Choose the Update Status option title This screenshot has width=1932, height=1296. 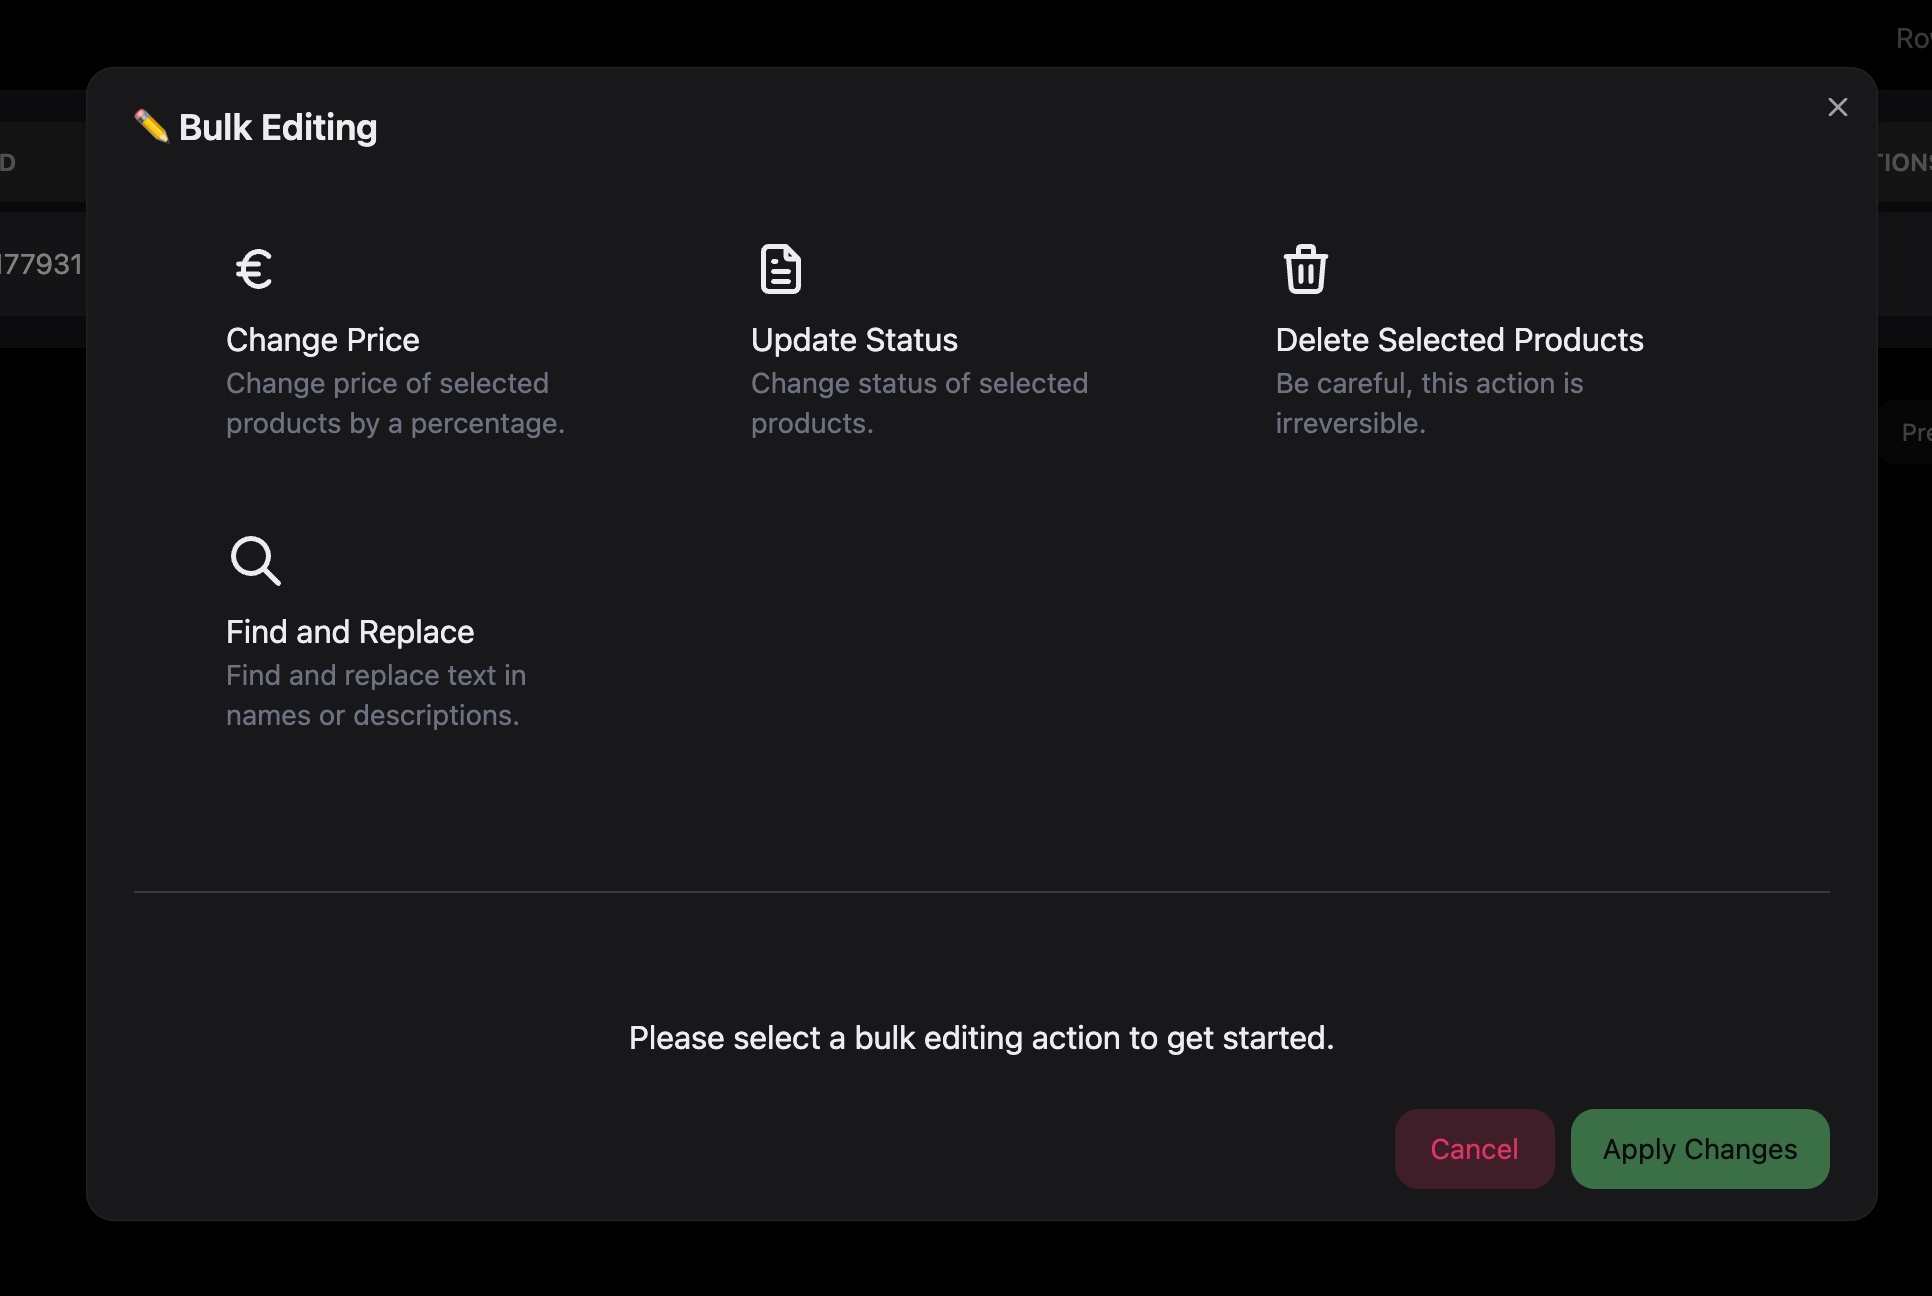[x=854, y=340]
